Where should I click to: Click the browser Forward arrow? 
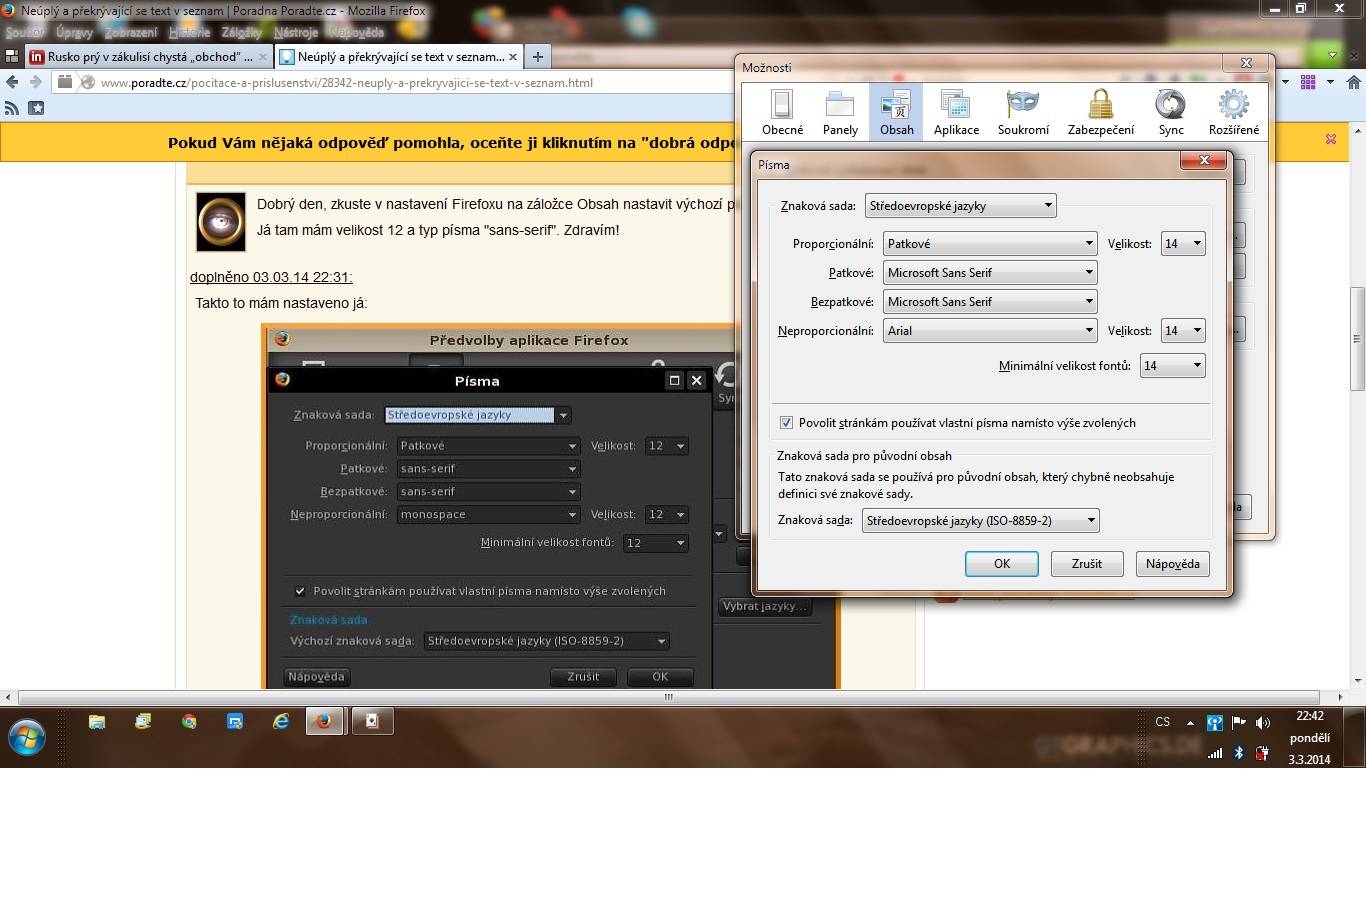[36, 82]
